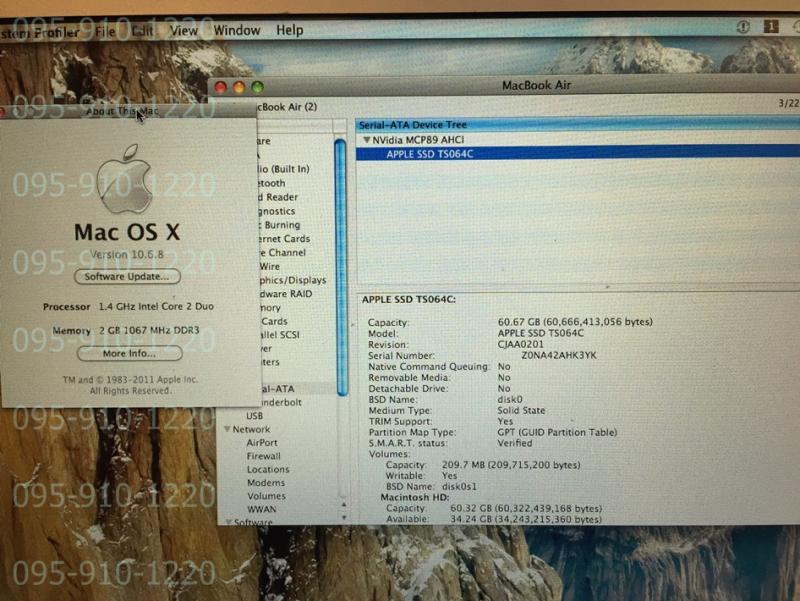Click the Revision value 'CJAA0201'
Screen dimensions: 800x601
tap(520, 344)
